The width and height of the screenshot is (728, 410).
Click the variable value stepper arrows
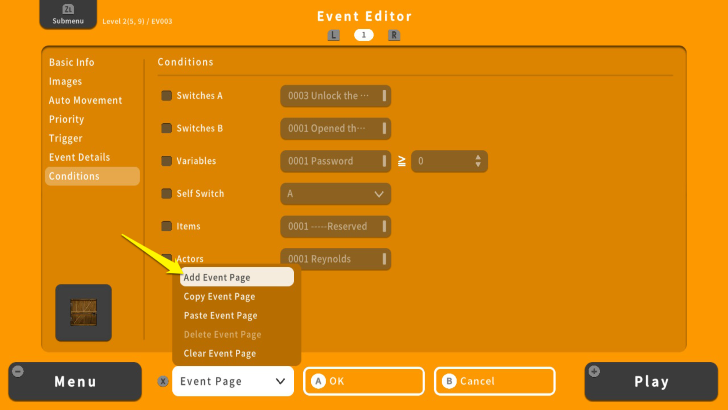coord(478,161)
